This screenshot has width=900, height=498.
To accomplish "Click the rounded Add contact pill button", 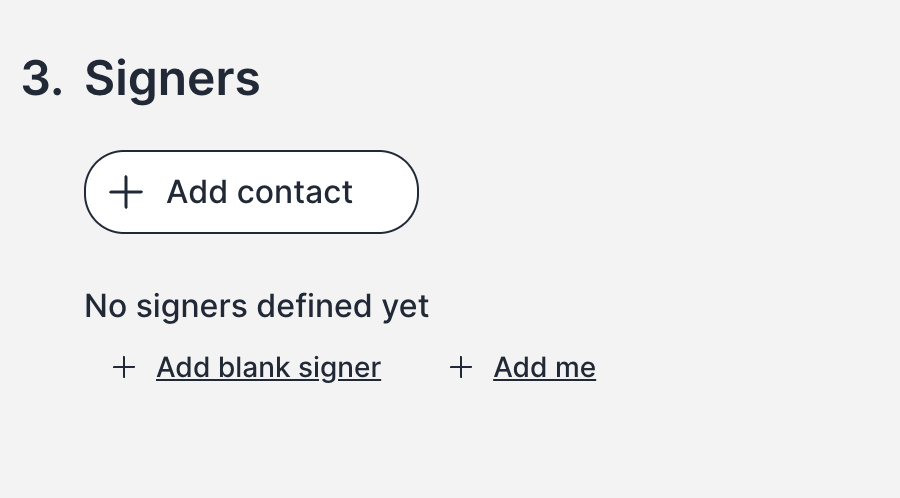I will [251, 192].
